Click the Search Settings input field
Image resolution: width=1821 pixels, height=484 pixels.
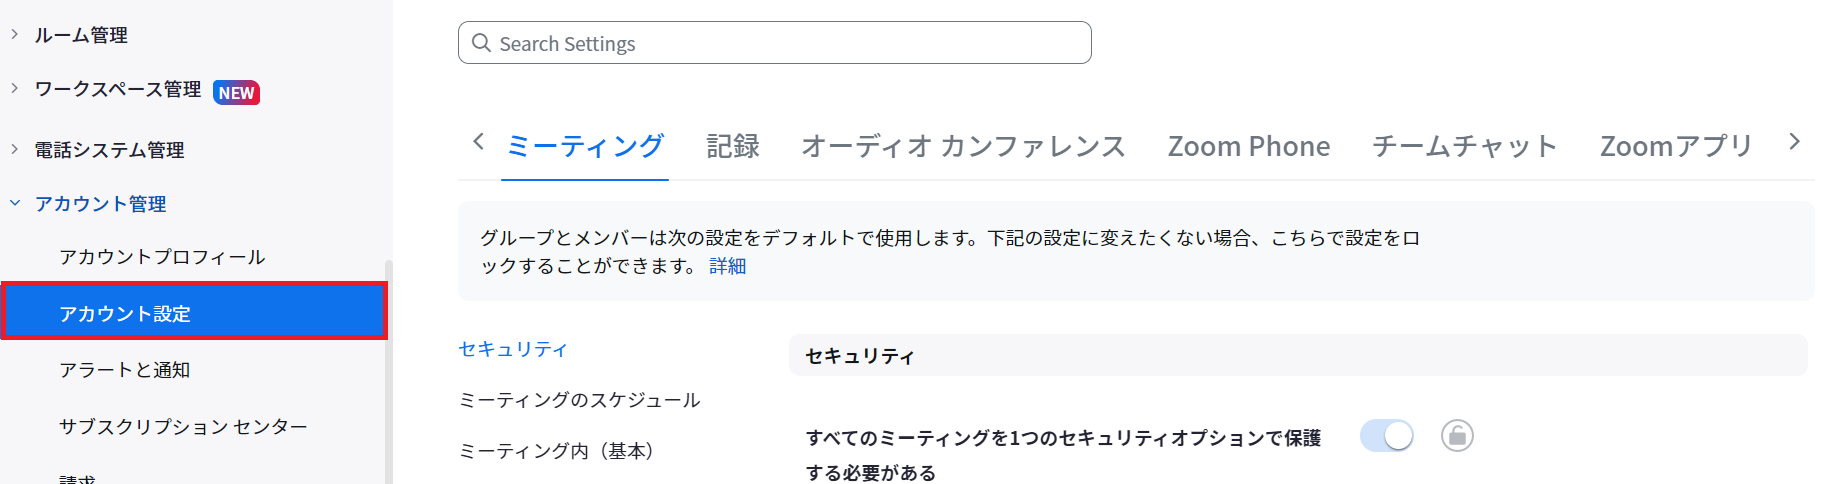click(x=775, y=43)
